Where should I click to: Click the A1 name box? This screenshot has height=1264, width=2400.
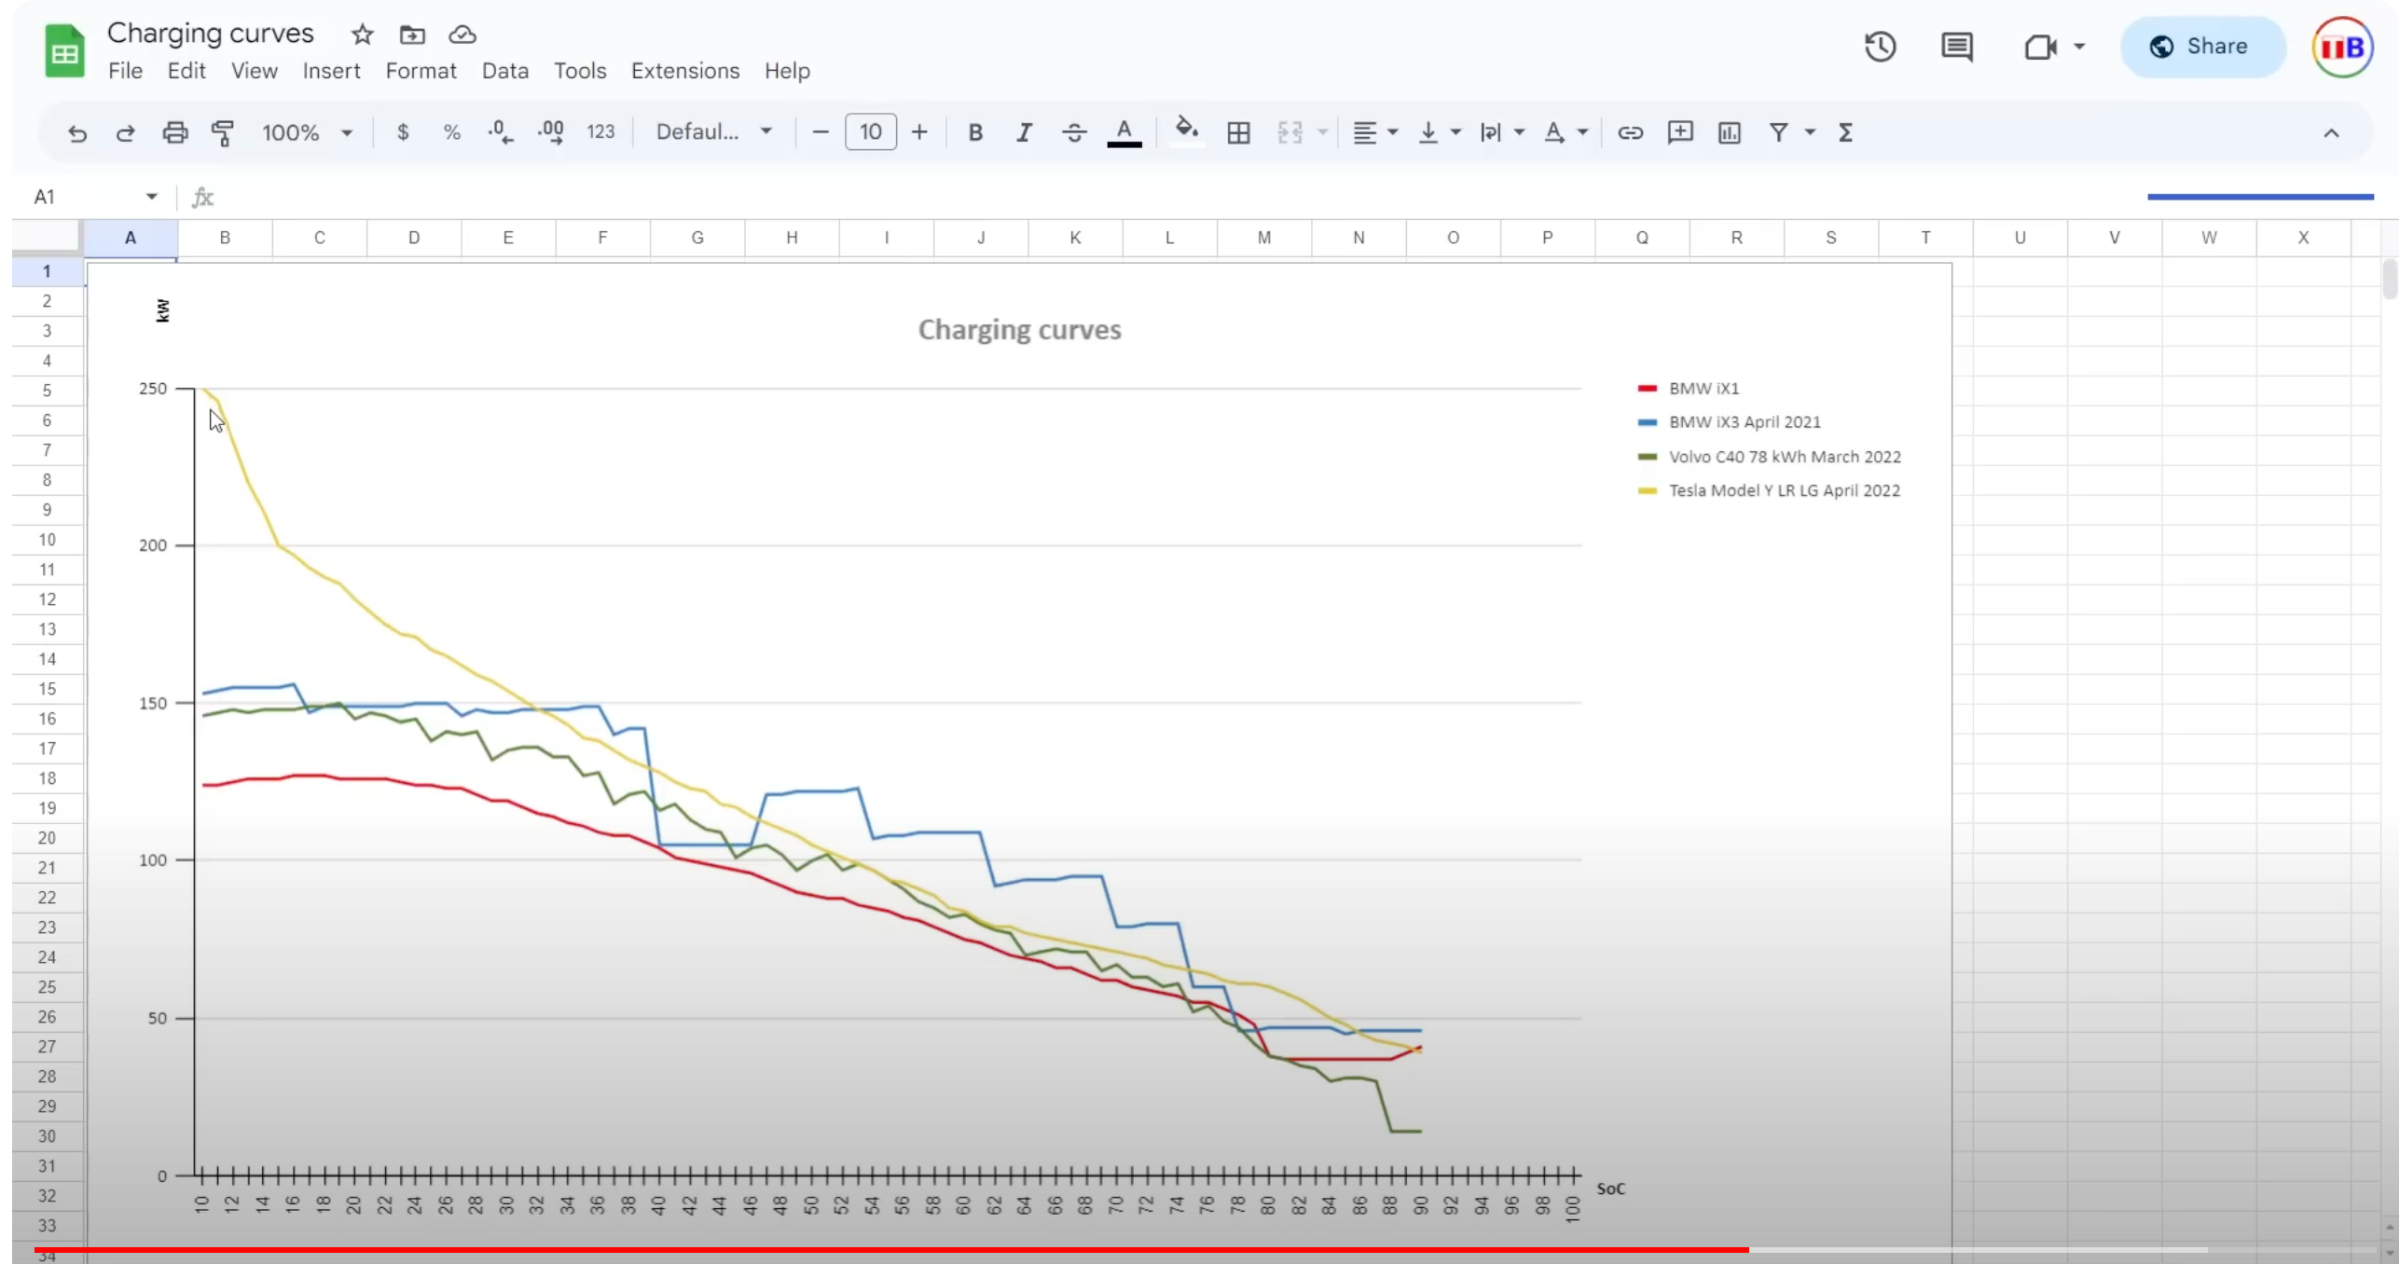pos(95,197)
